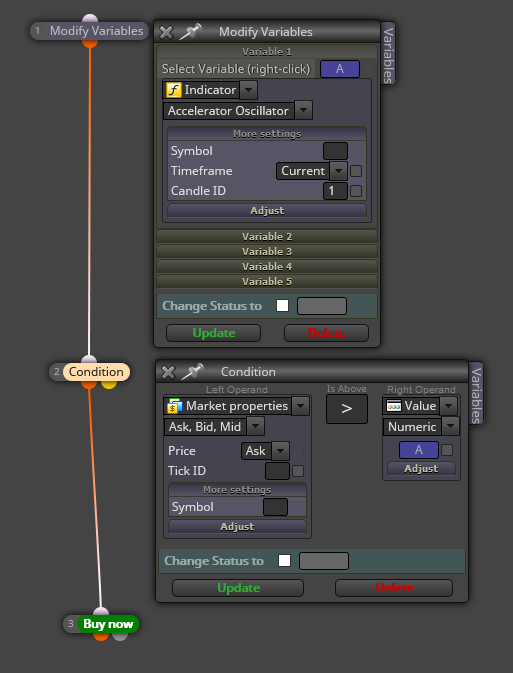Click Adjust in Modify Variables panel

(267, 210)
